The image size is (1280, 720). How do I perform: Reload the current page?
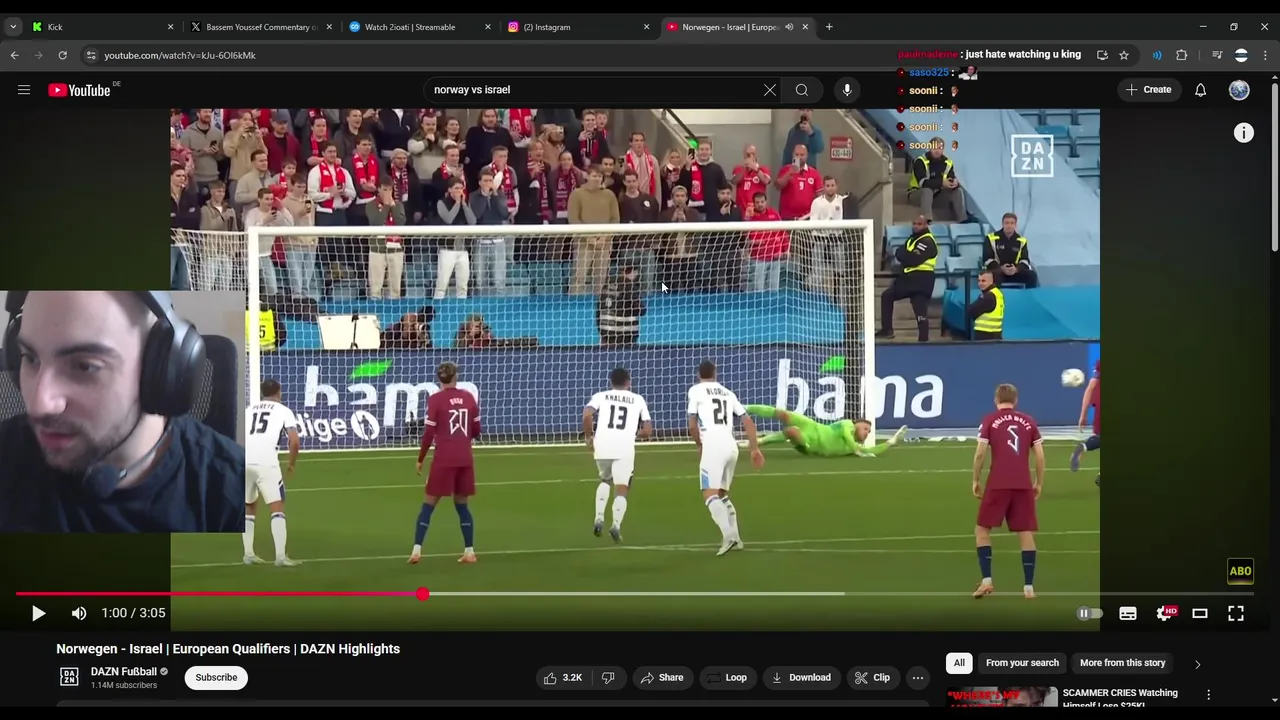point(62,55)
